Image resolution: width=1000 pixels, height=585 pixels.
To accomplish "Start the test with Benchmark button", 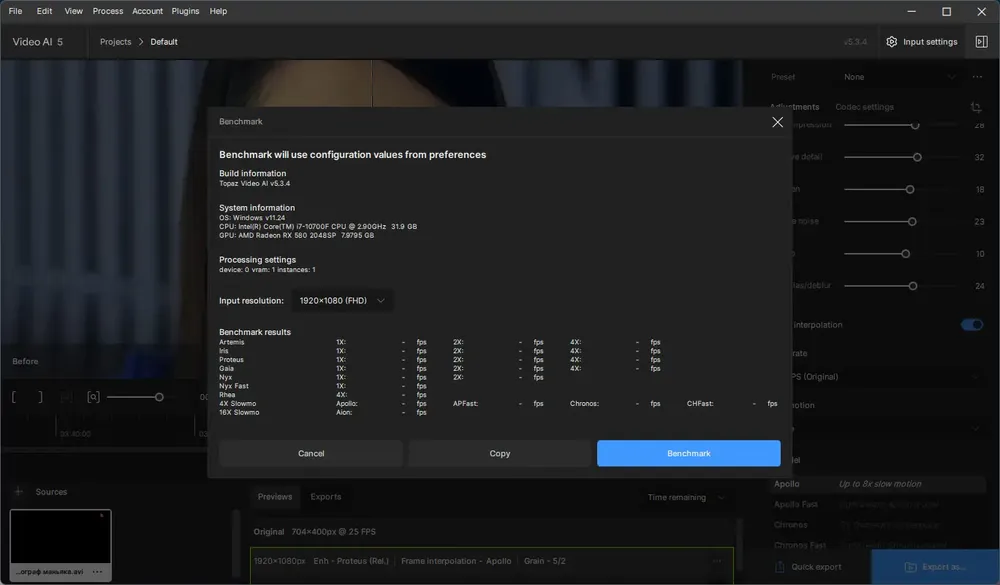I will 688,453.
